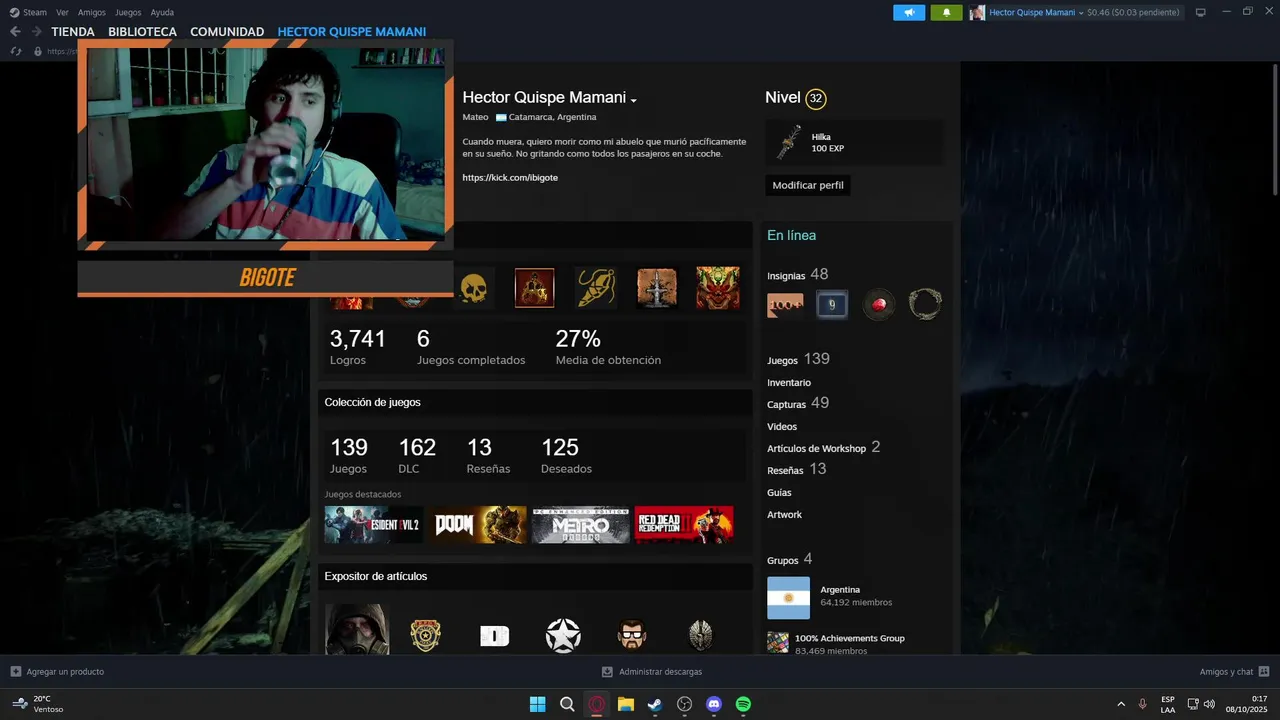Go to the TIENDA tab

[x=73, y=32]
